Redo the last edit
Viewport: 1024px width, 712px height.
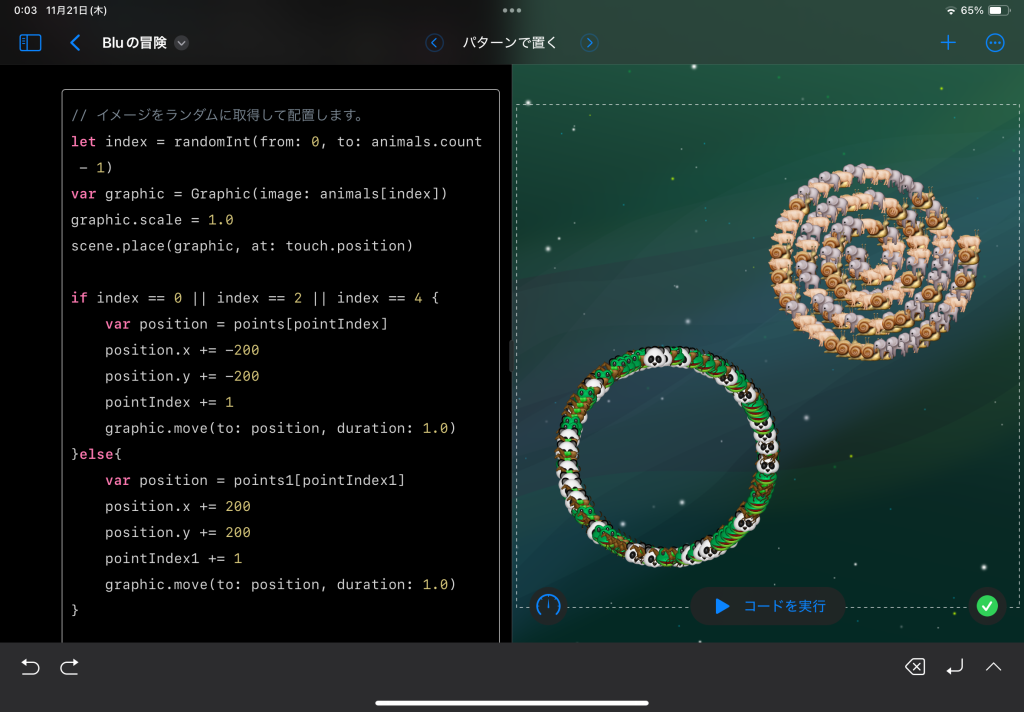pyautogui.click(x=69, y=667)
